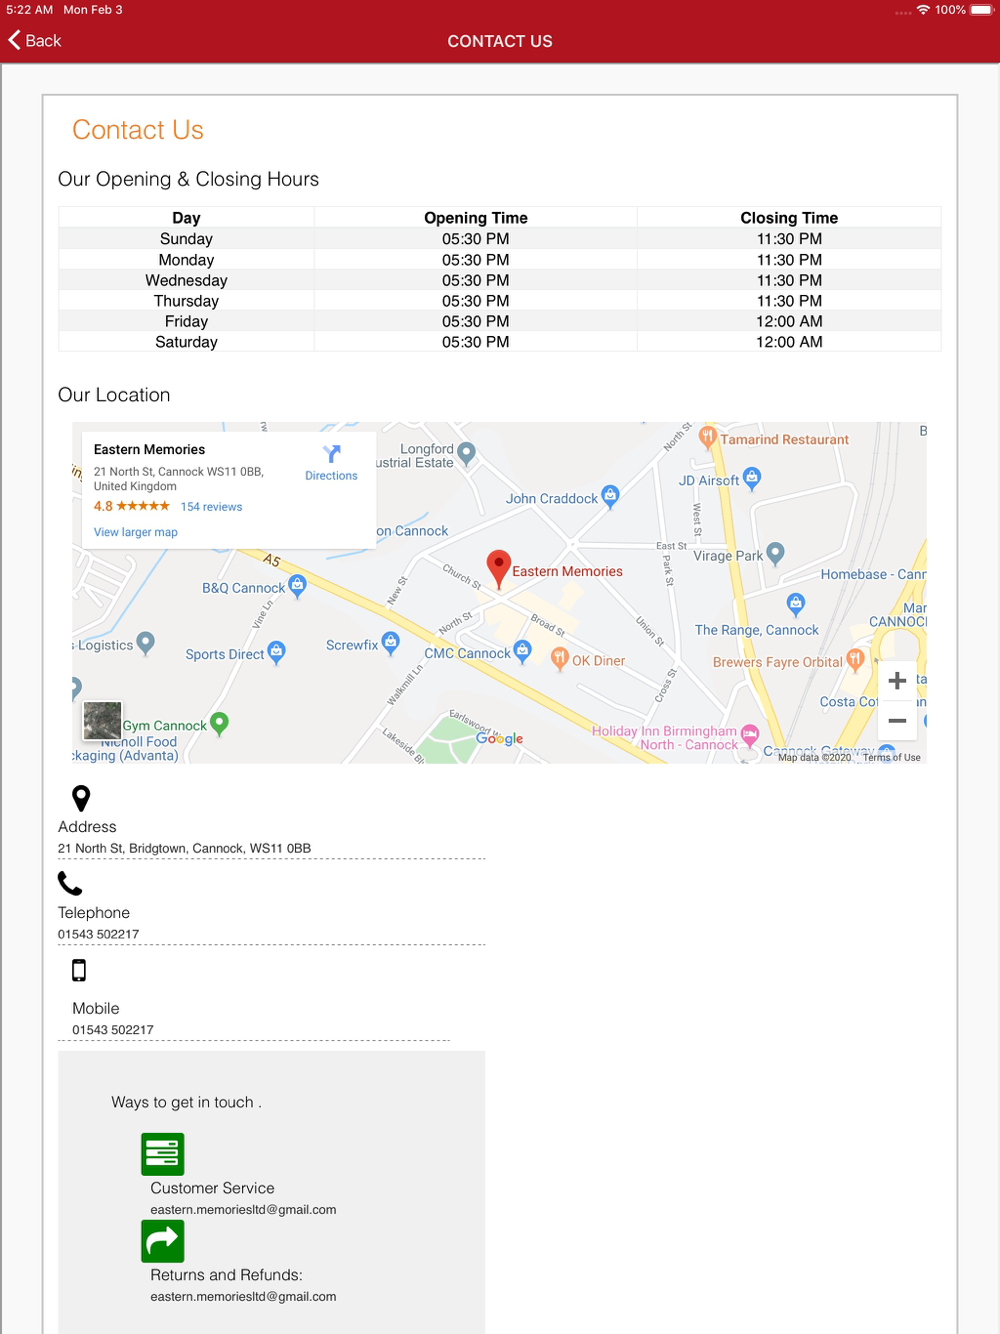Tap the Costa Coffee map label
1000x1334 pixels.
(849, 702)
